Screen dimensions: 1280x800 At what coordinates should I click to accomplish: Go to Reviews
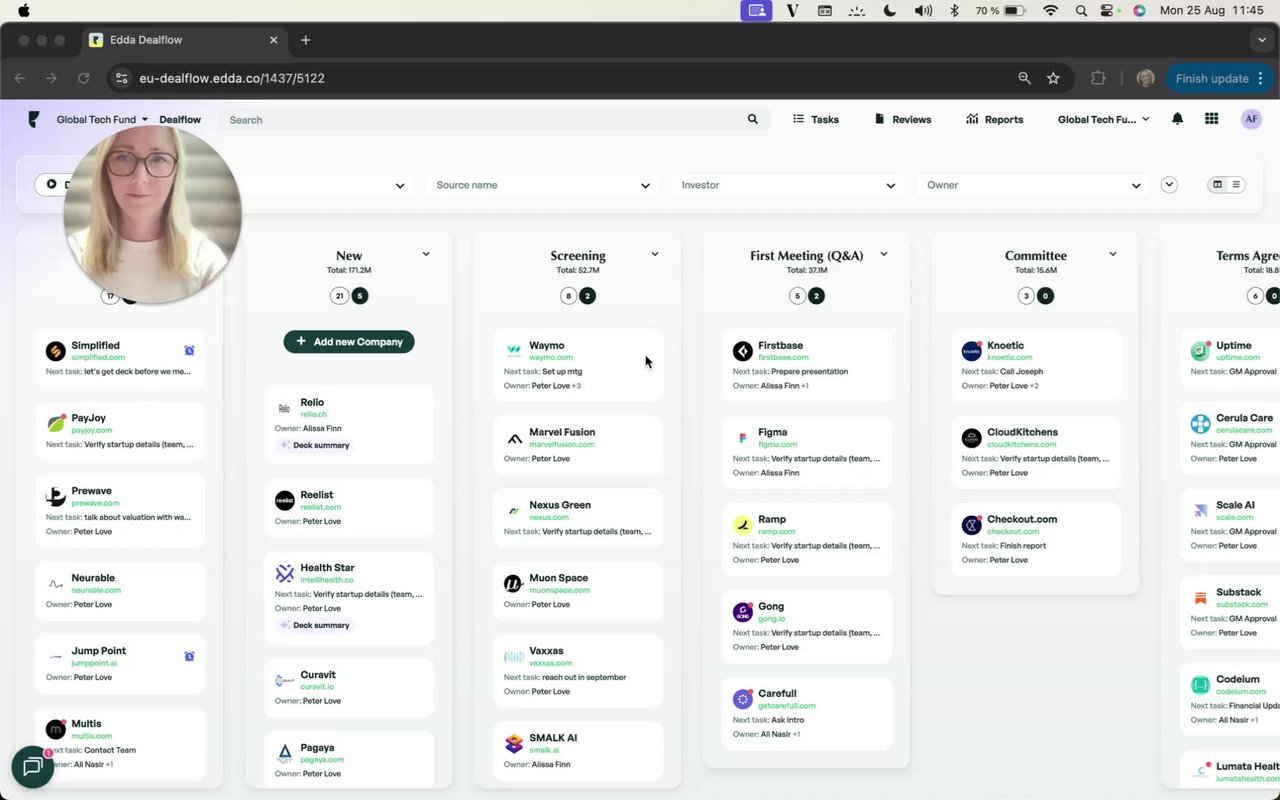click(x=903, y=119)
